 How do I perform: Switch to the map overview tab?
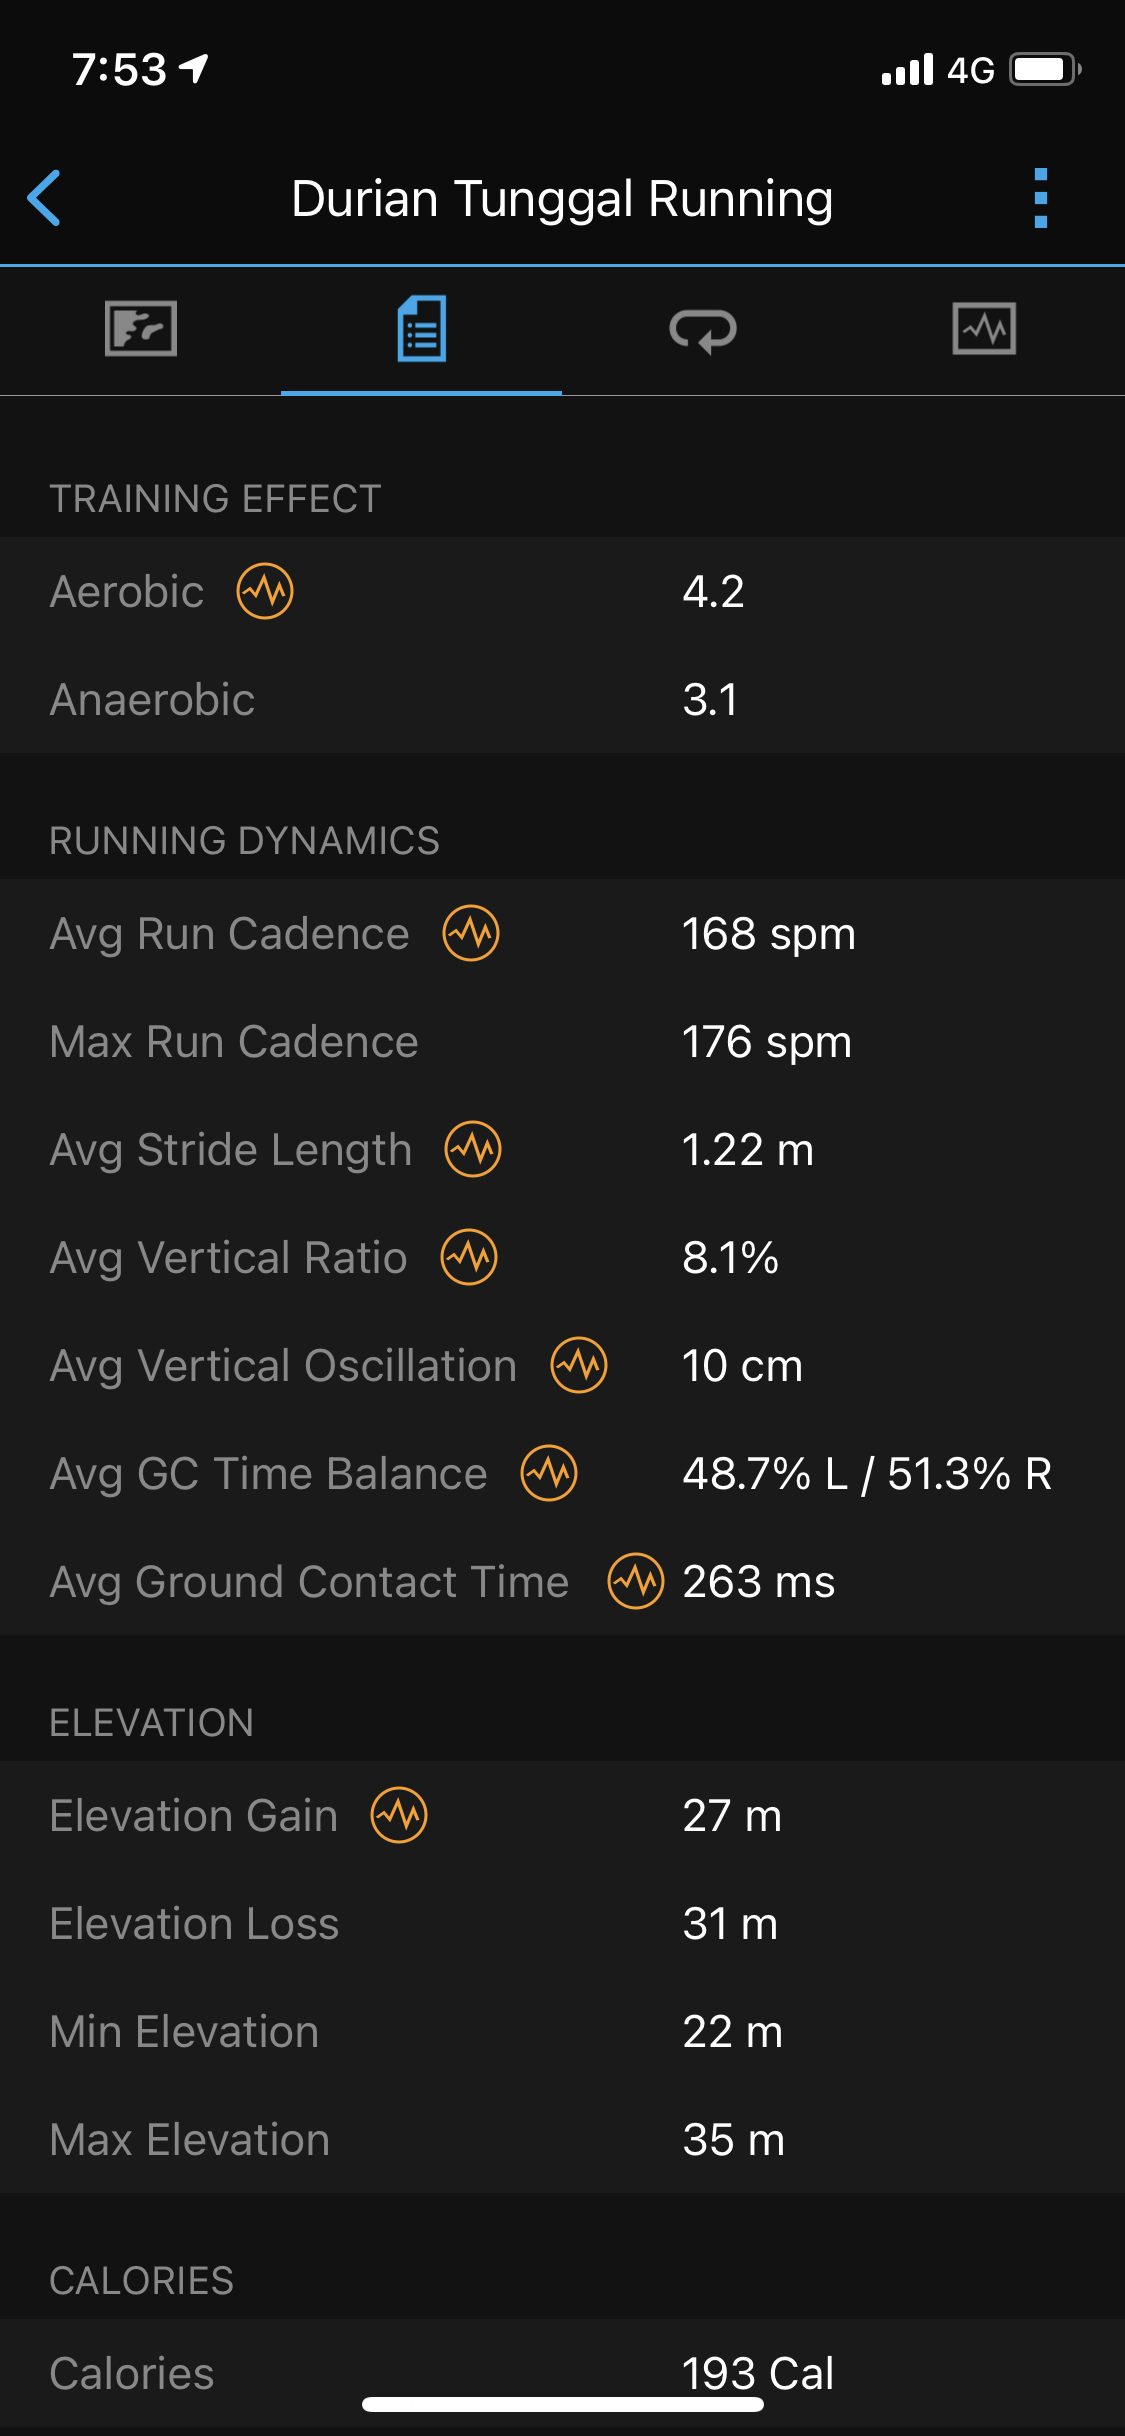(141, 329)
